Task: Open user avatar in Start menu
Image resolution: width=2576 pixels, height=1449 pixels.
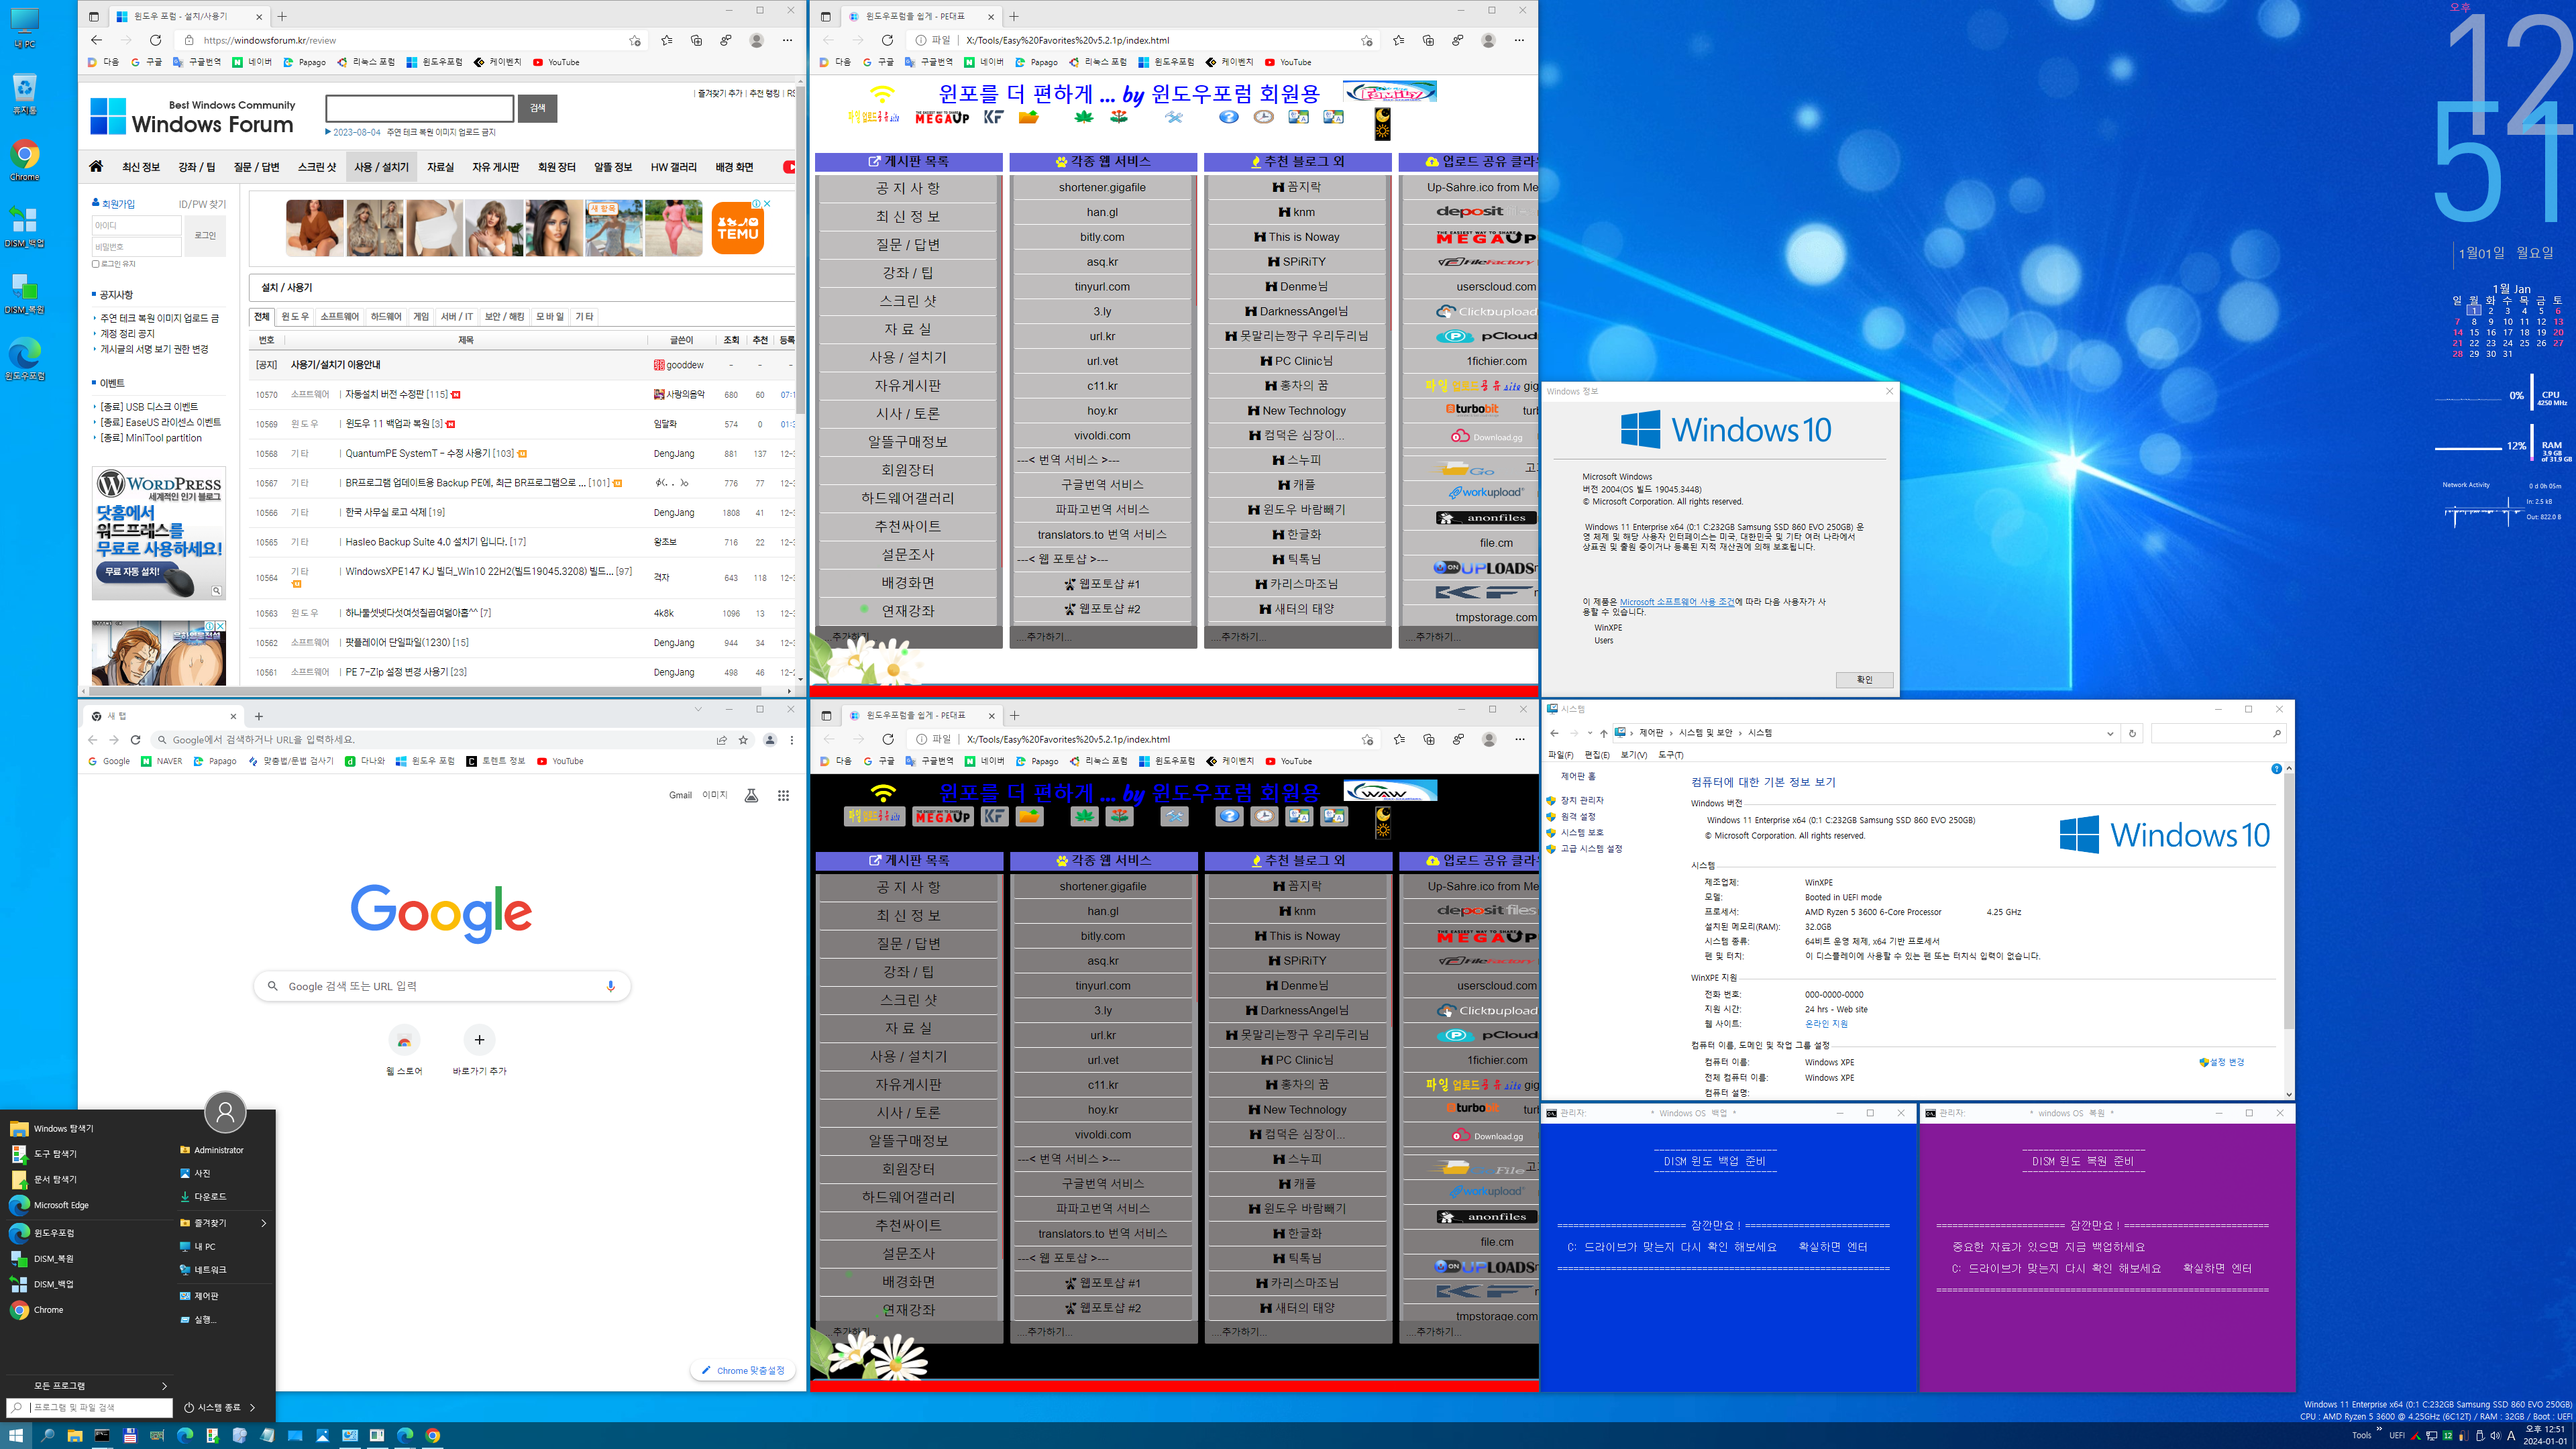Action: coord(225,1112)
